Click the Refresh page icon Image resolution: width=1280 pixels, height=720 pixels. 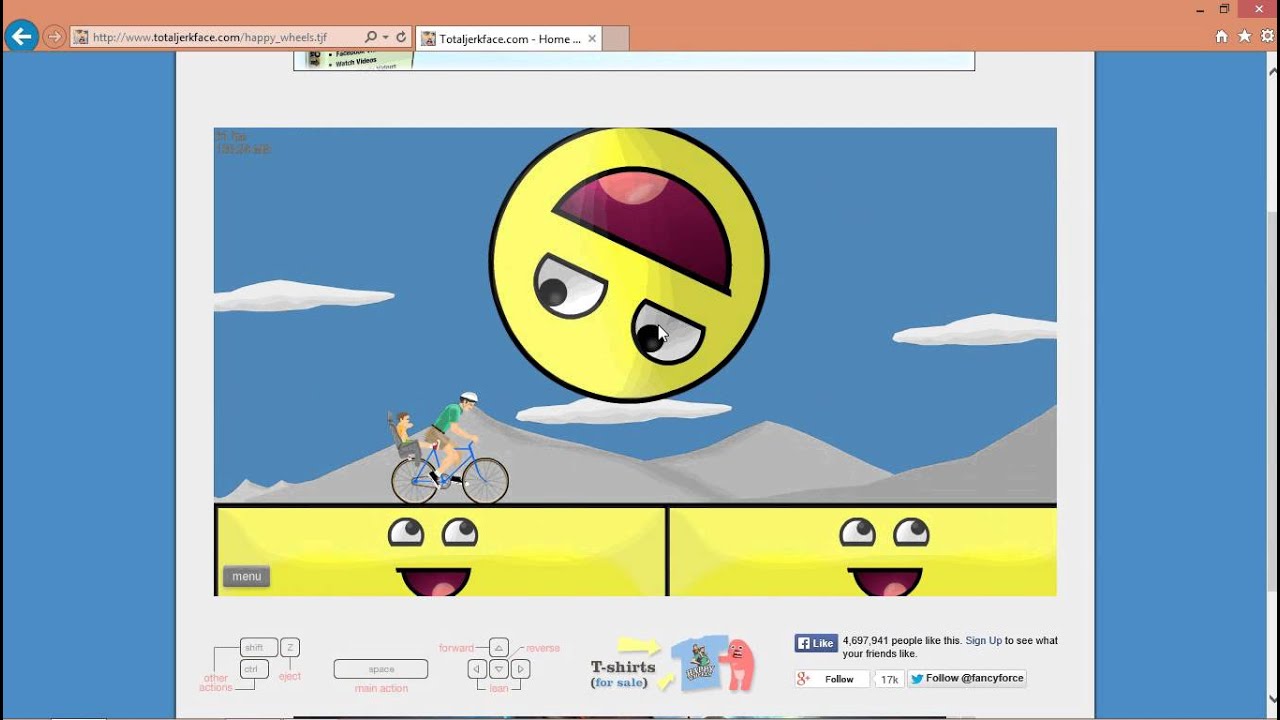(401, 38)
